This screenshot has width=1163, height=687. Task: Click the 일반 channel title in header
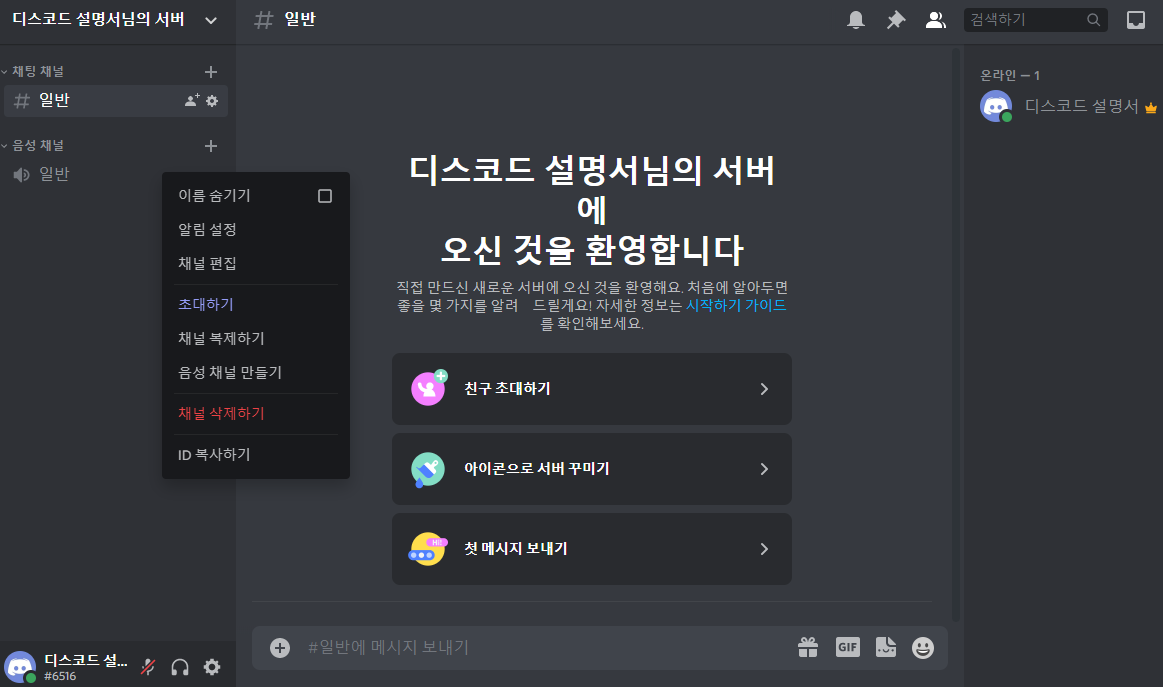pyautogui.click(x=300, y=20)
